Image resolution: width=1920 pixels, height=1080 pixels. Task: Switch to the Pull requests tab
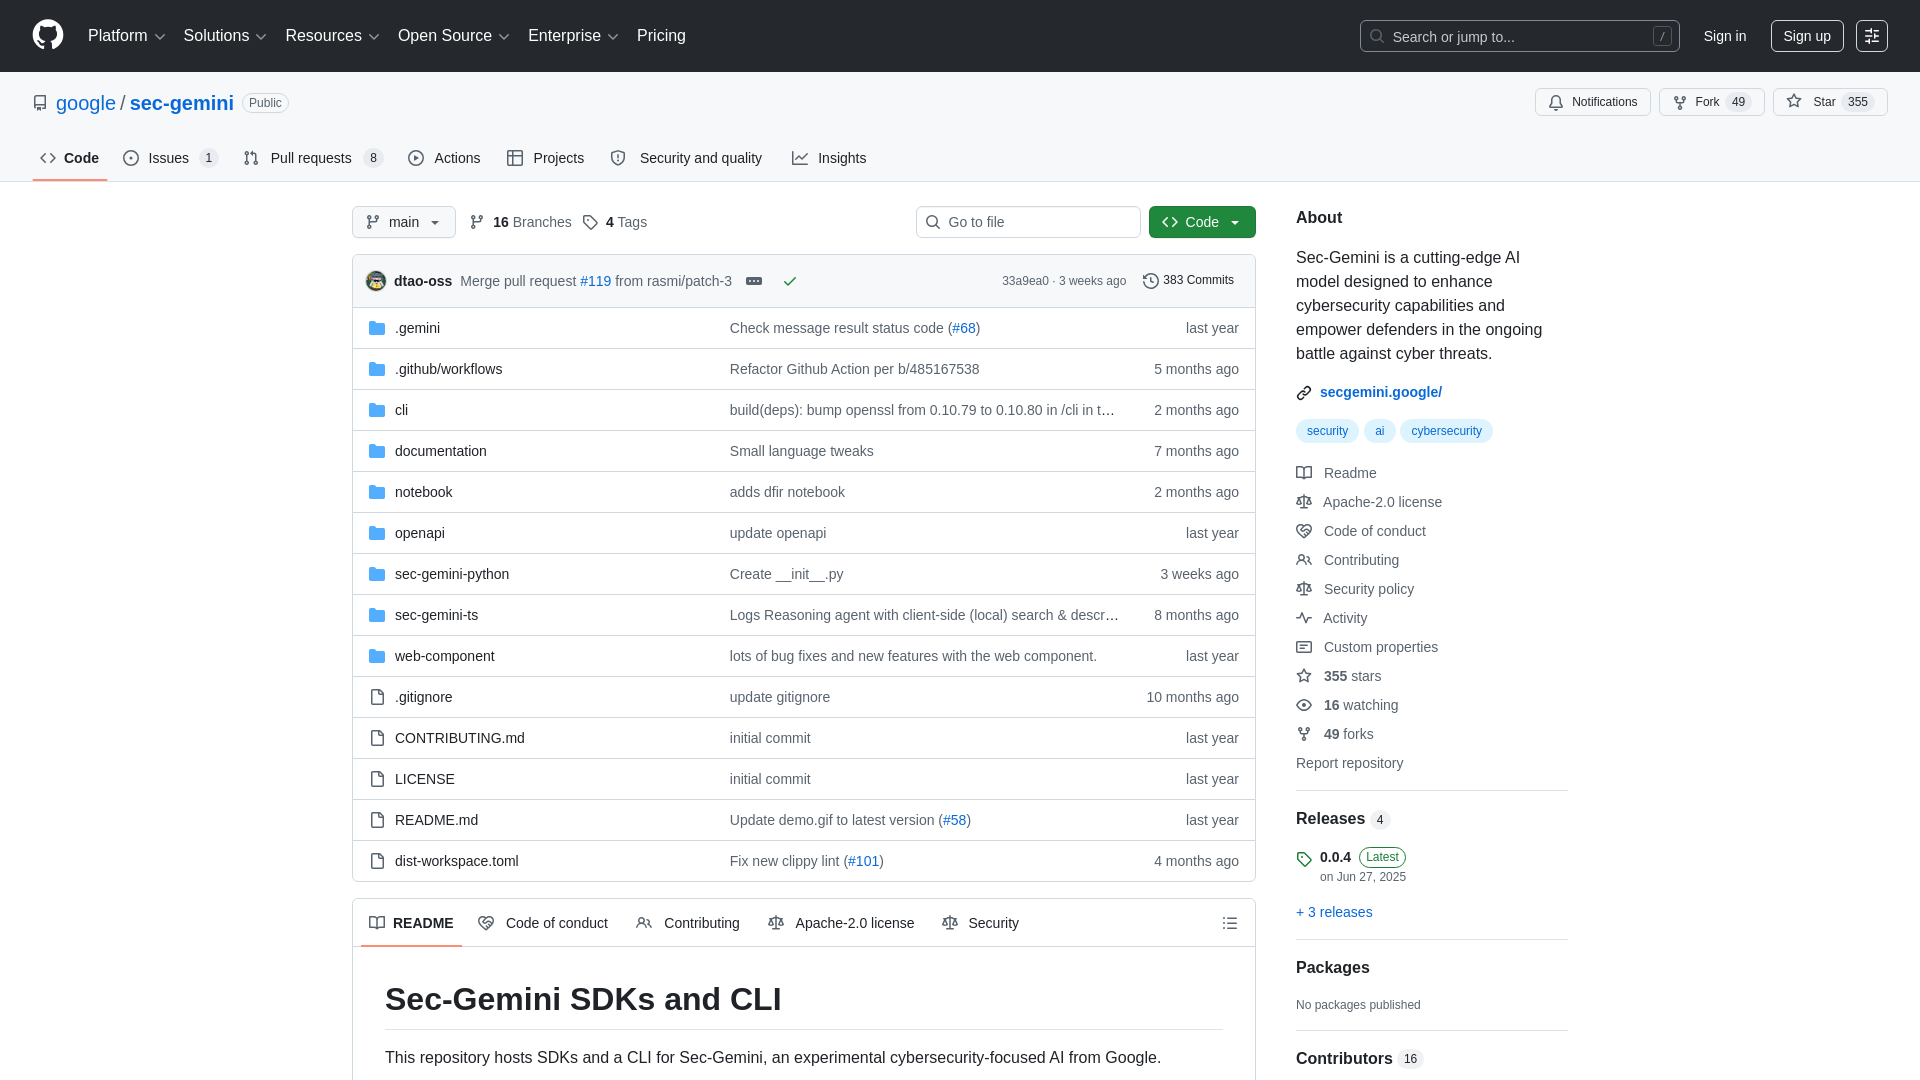313,158
